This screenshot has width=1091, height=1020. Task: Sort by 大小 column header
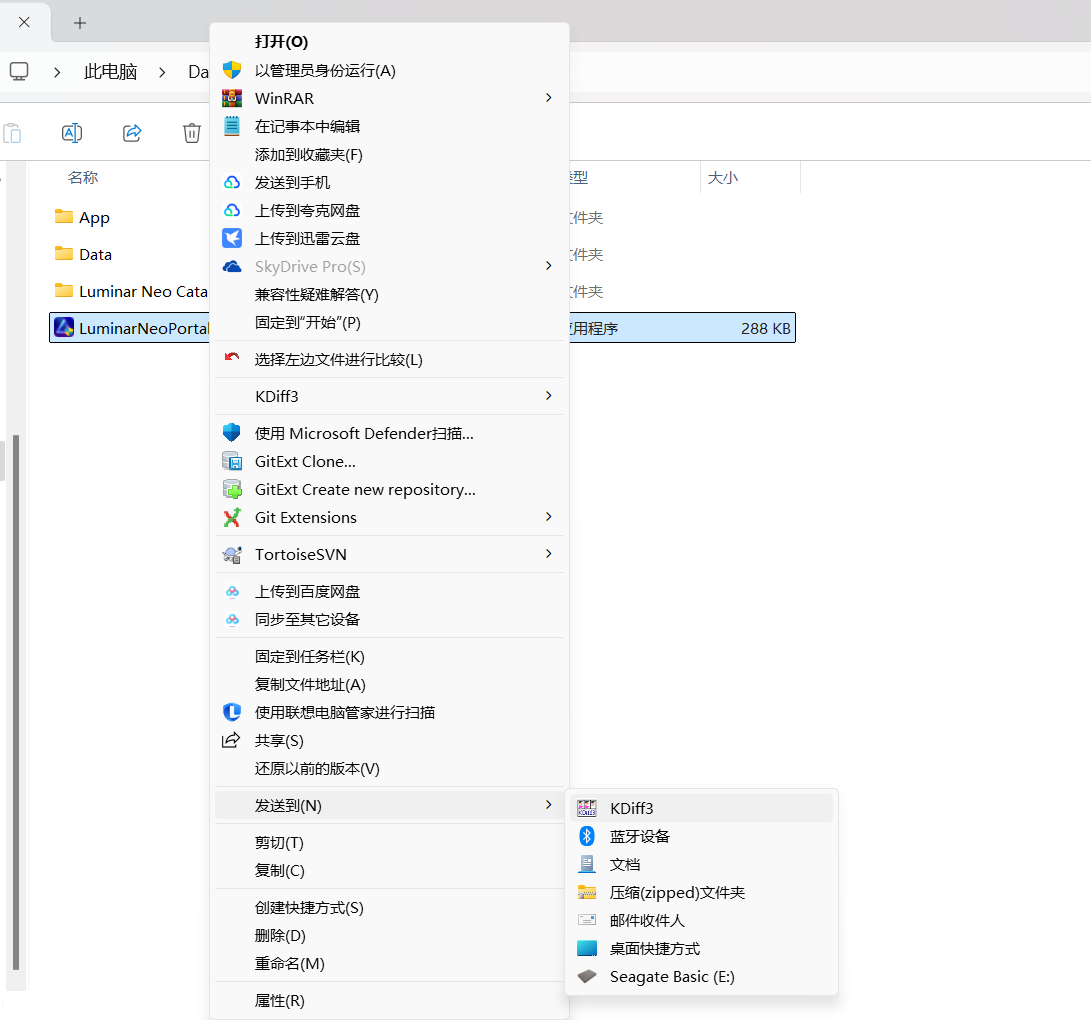[722, 177]
